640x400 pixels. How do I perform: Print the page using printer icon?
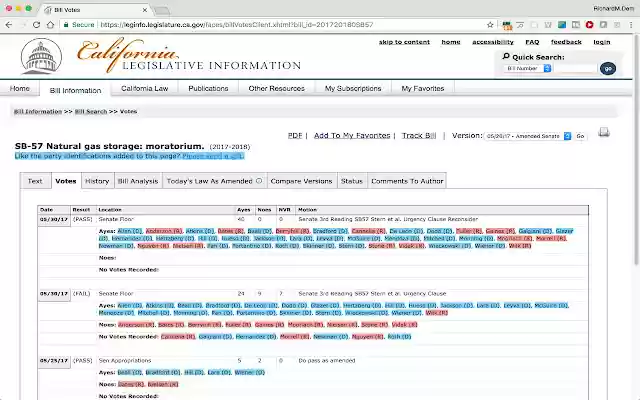[604, 132]
